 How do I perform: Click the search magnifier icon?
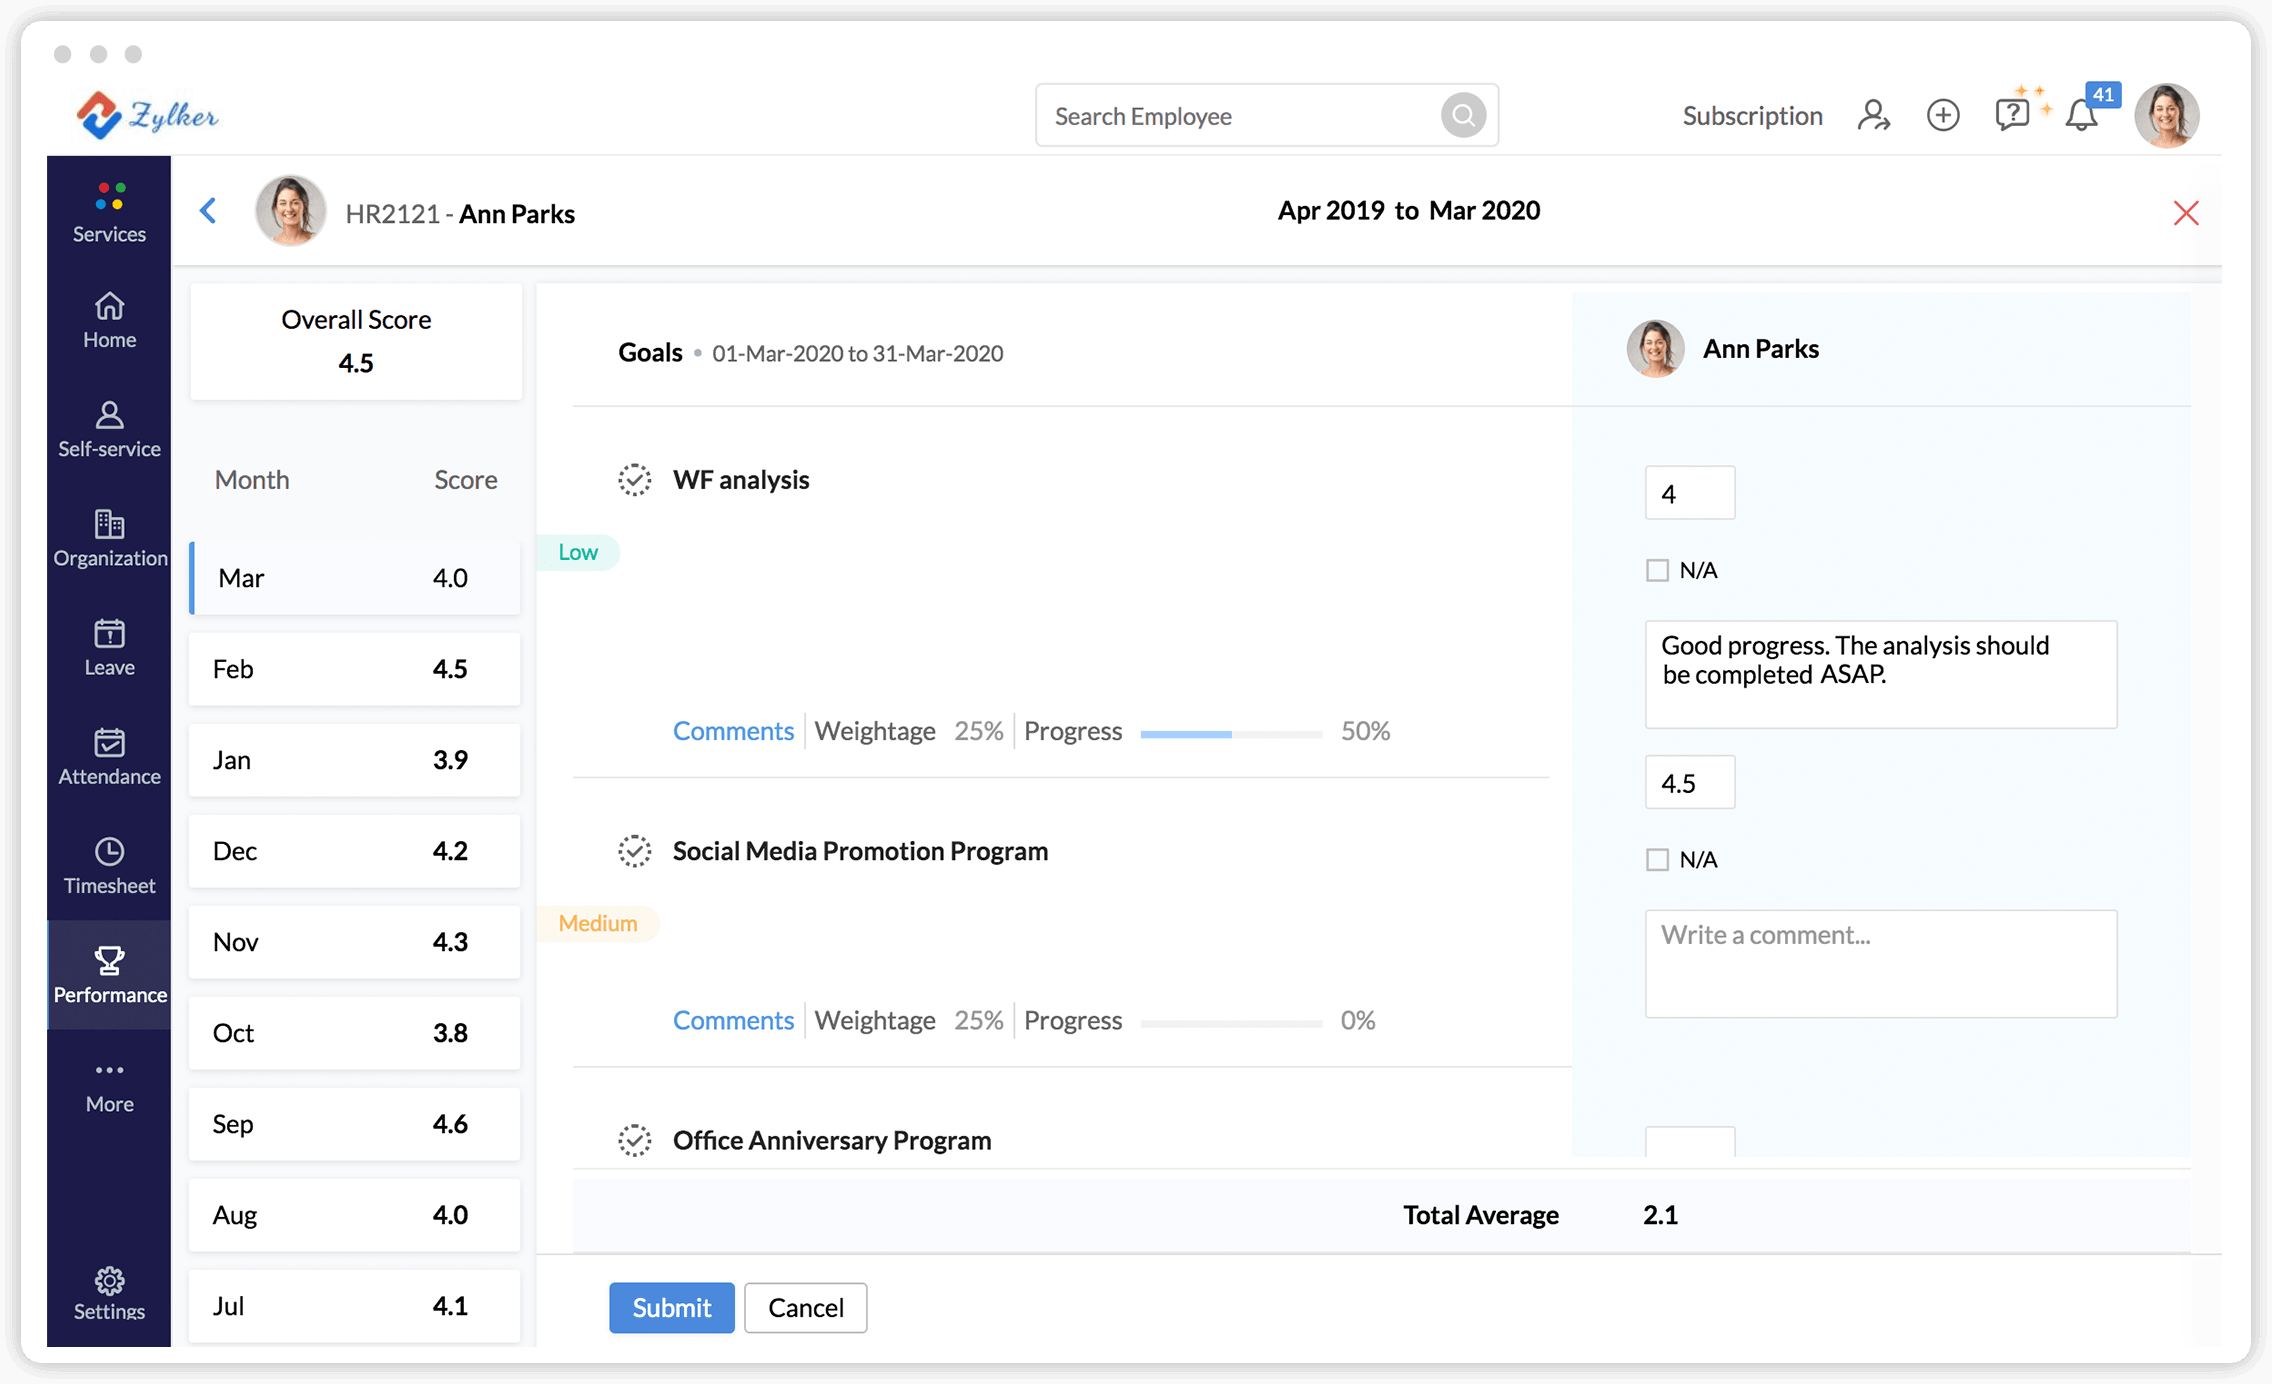pos(1463,116)
